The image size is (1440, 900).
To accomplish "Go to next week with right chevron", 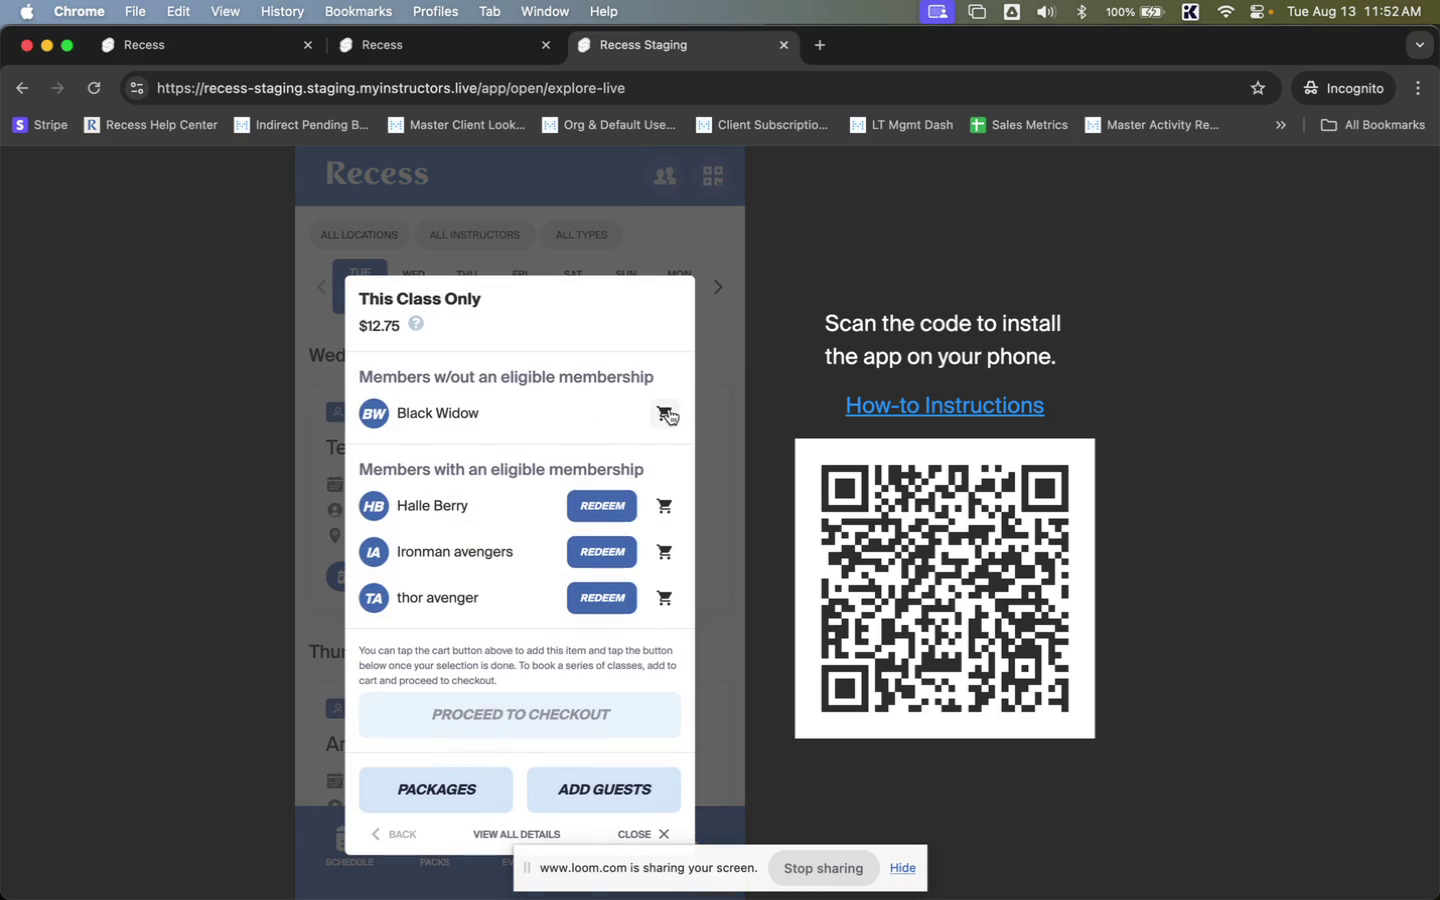I will click(x=718, y=287).
